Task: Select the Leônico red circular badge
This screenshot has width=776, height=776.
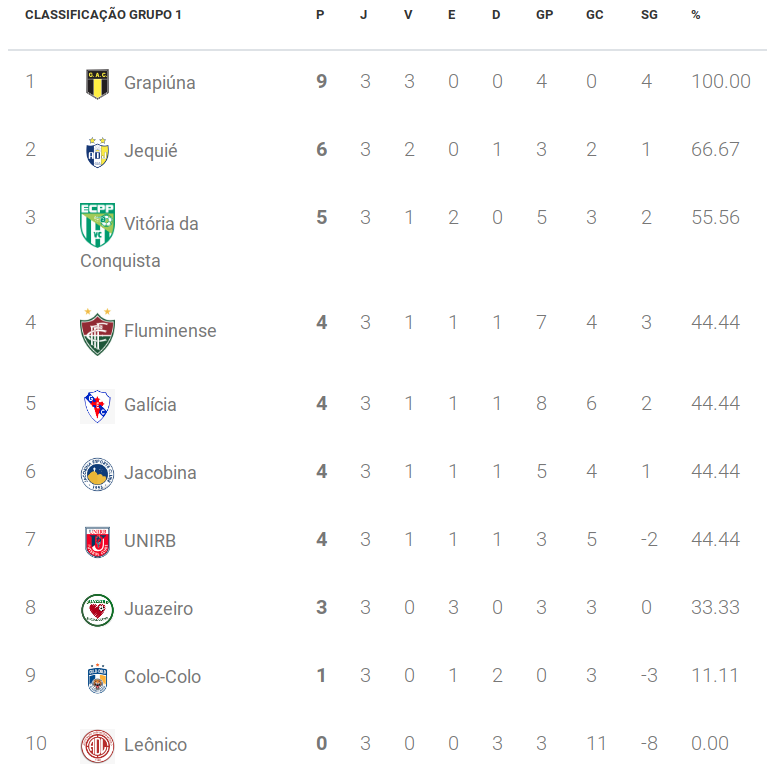Action: click(x=97, y=746)
